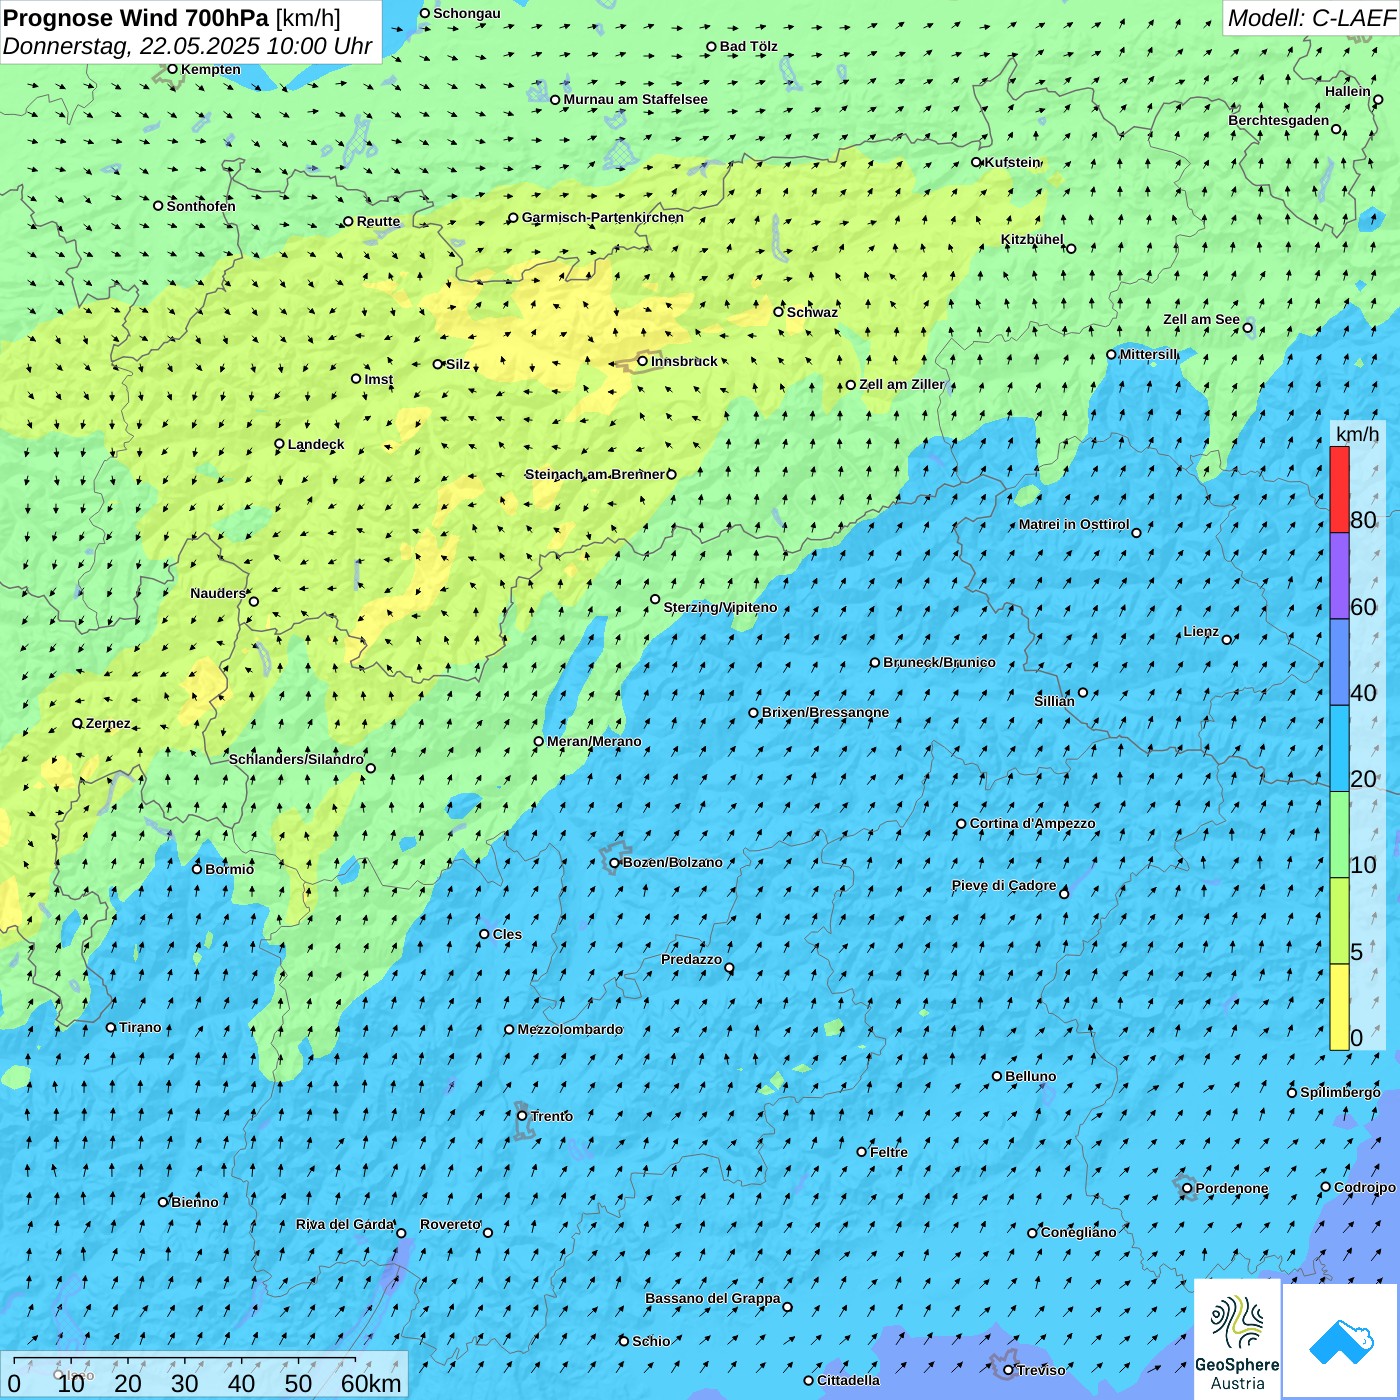Click the km/h legend heading
The width and height of the screenshot is (1400, 1400).
[1357, 434]
